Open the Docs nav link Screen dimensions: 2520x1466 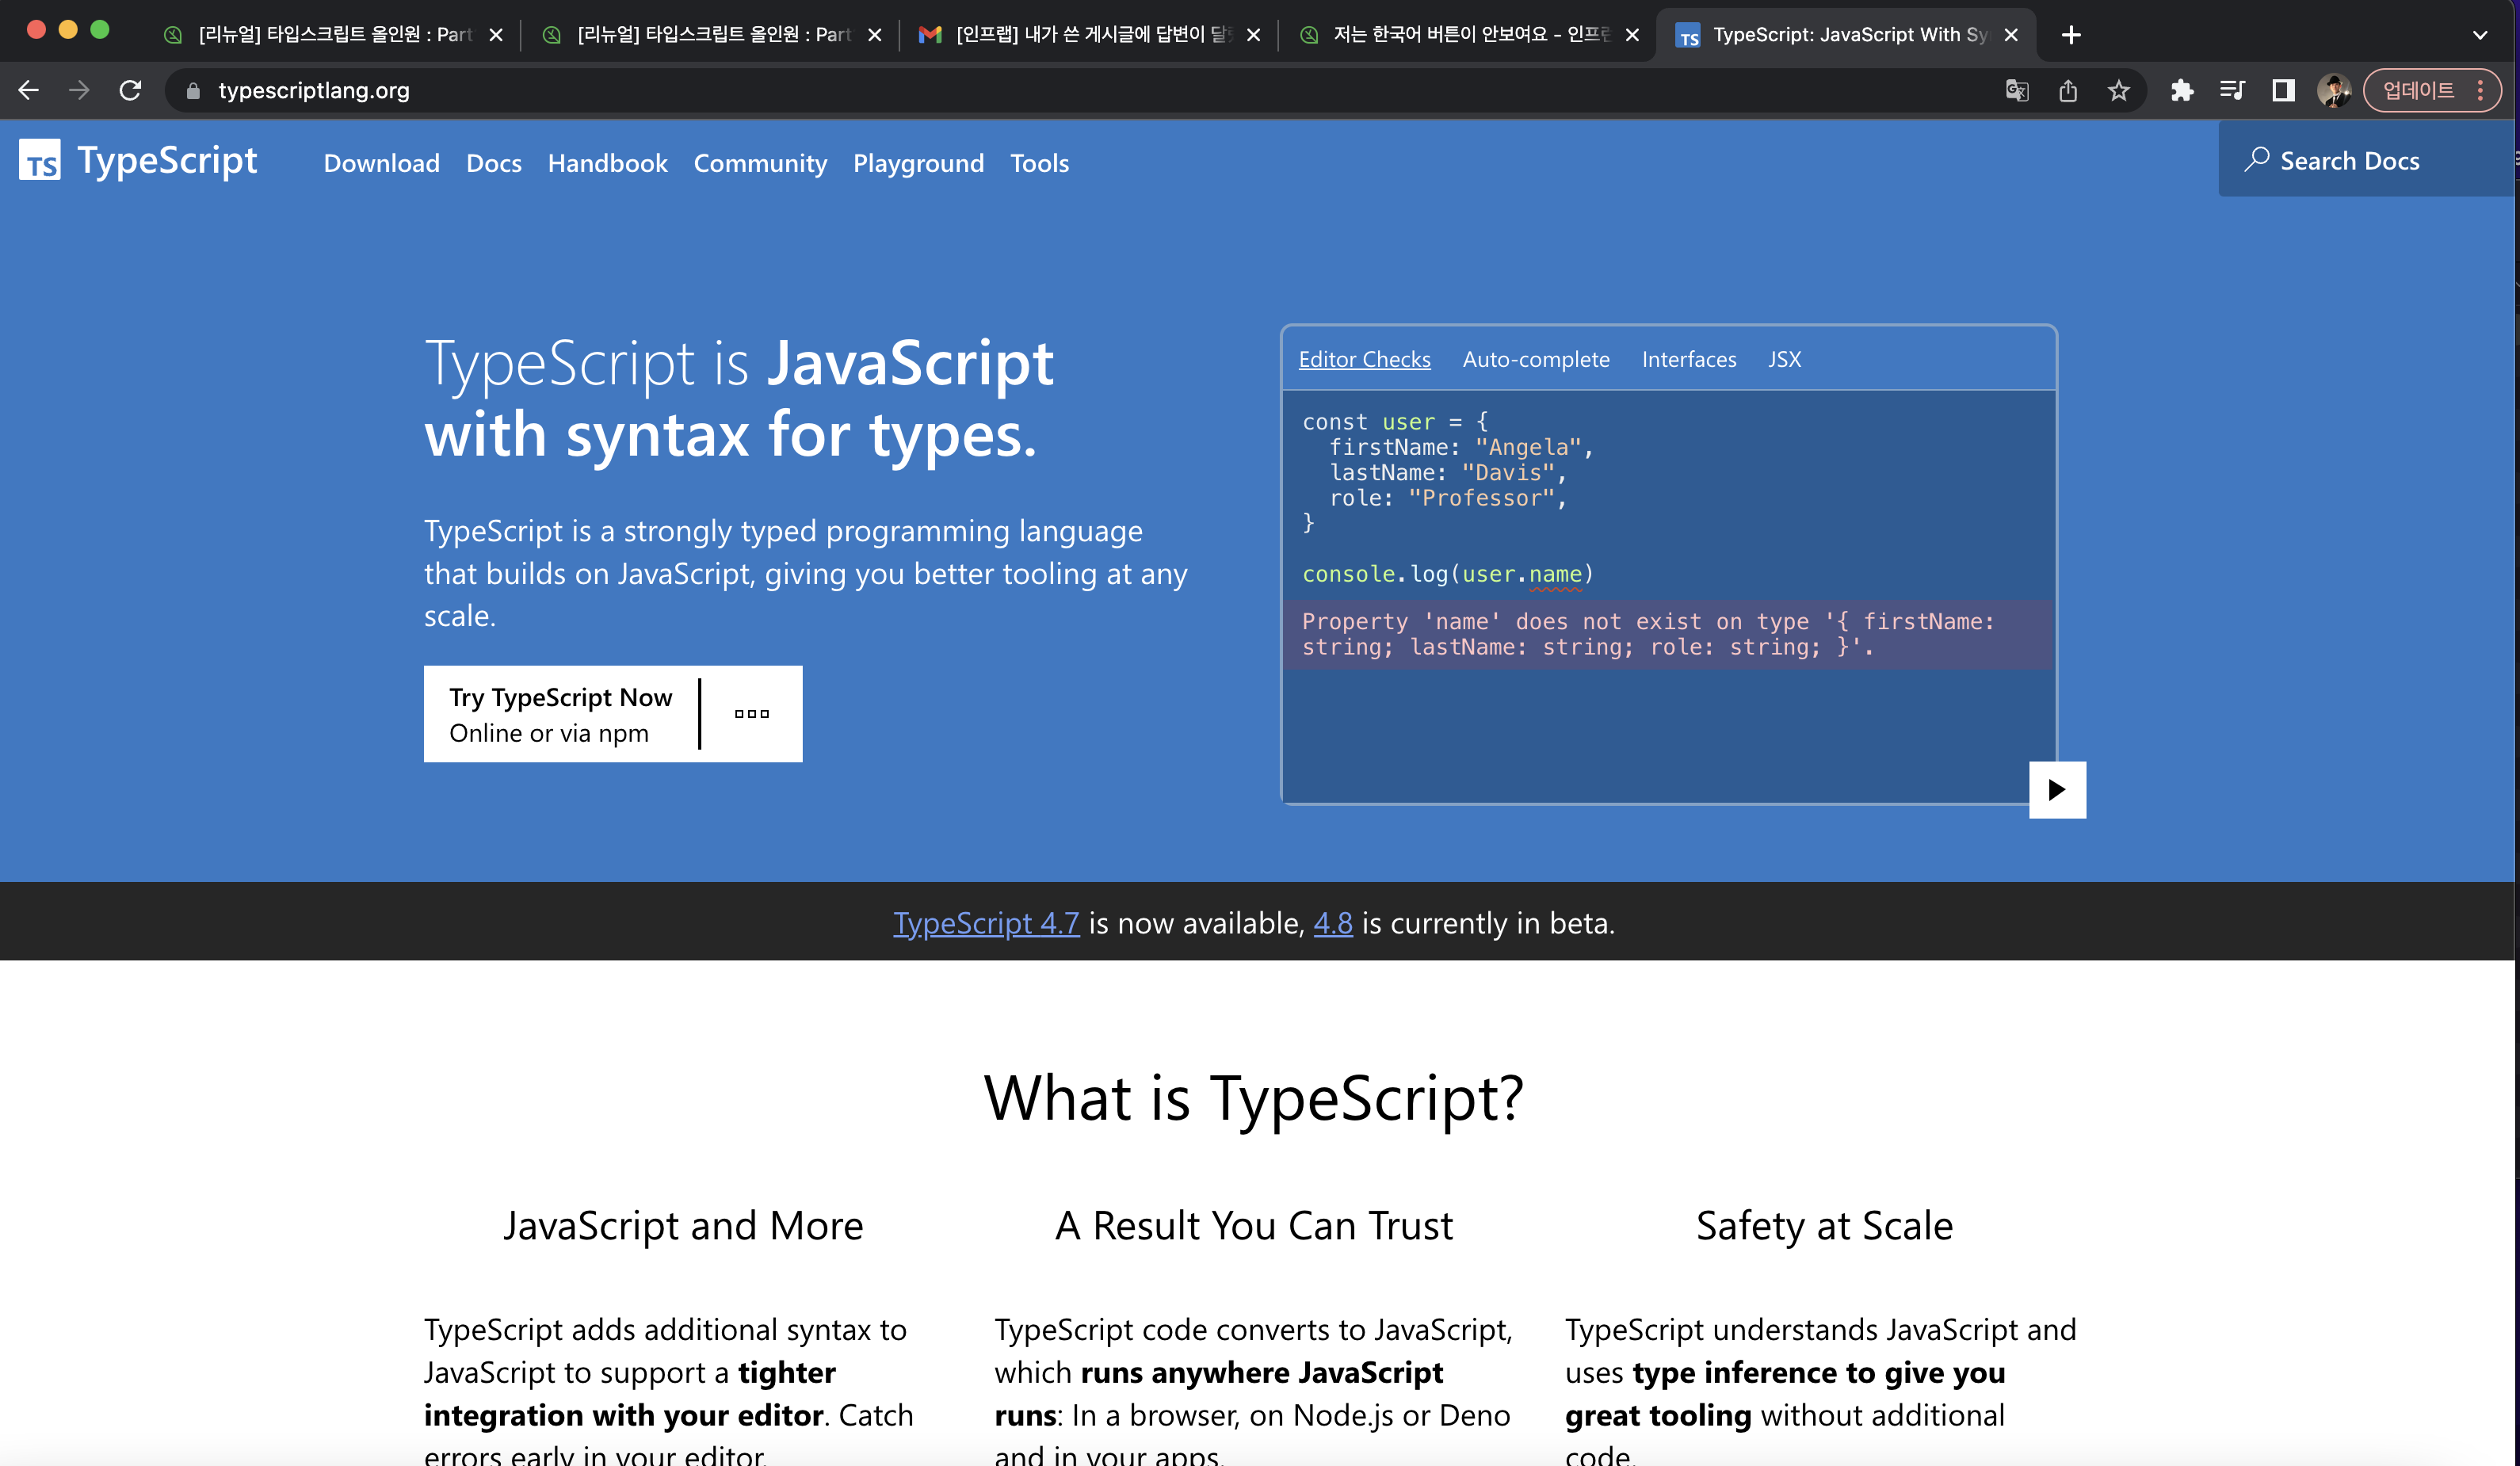494,163
